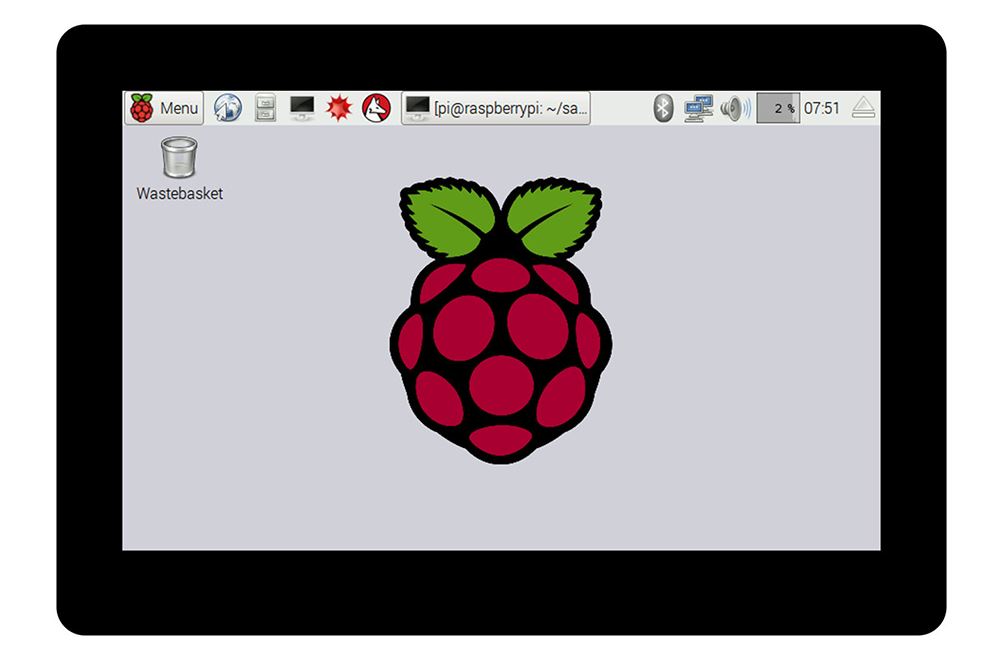The image size is (984, 650).
Task: Click the 07:51 clock in the panel
Action: coord(822,108)
